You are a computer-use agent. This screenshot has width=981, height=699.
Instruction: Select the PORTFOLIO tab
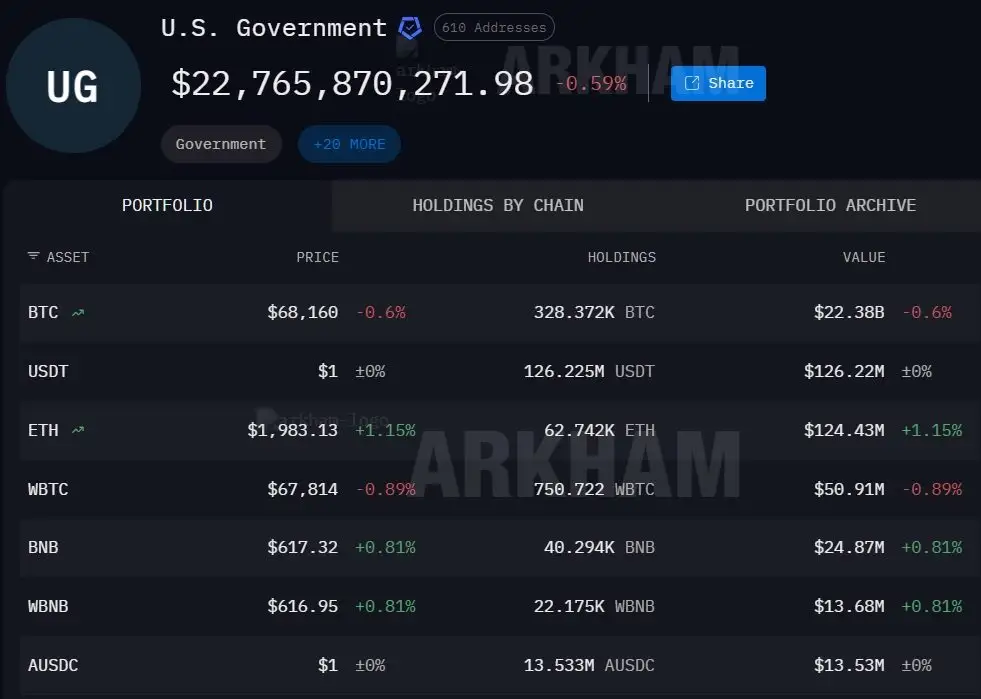click(x=167, y=206)
